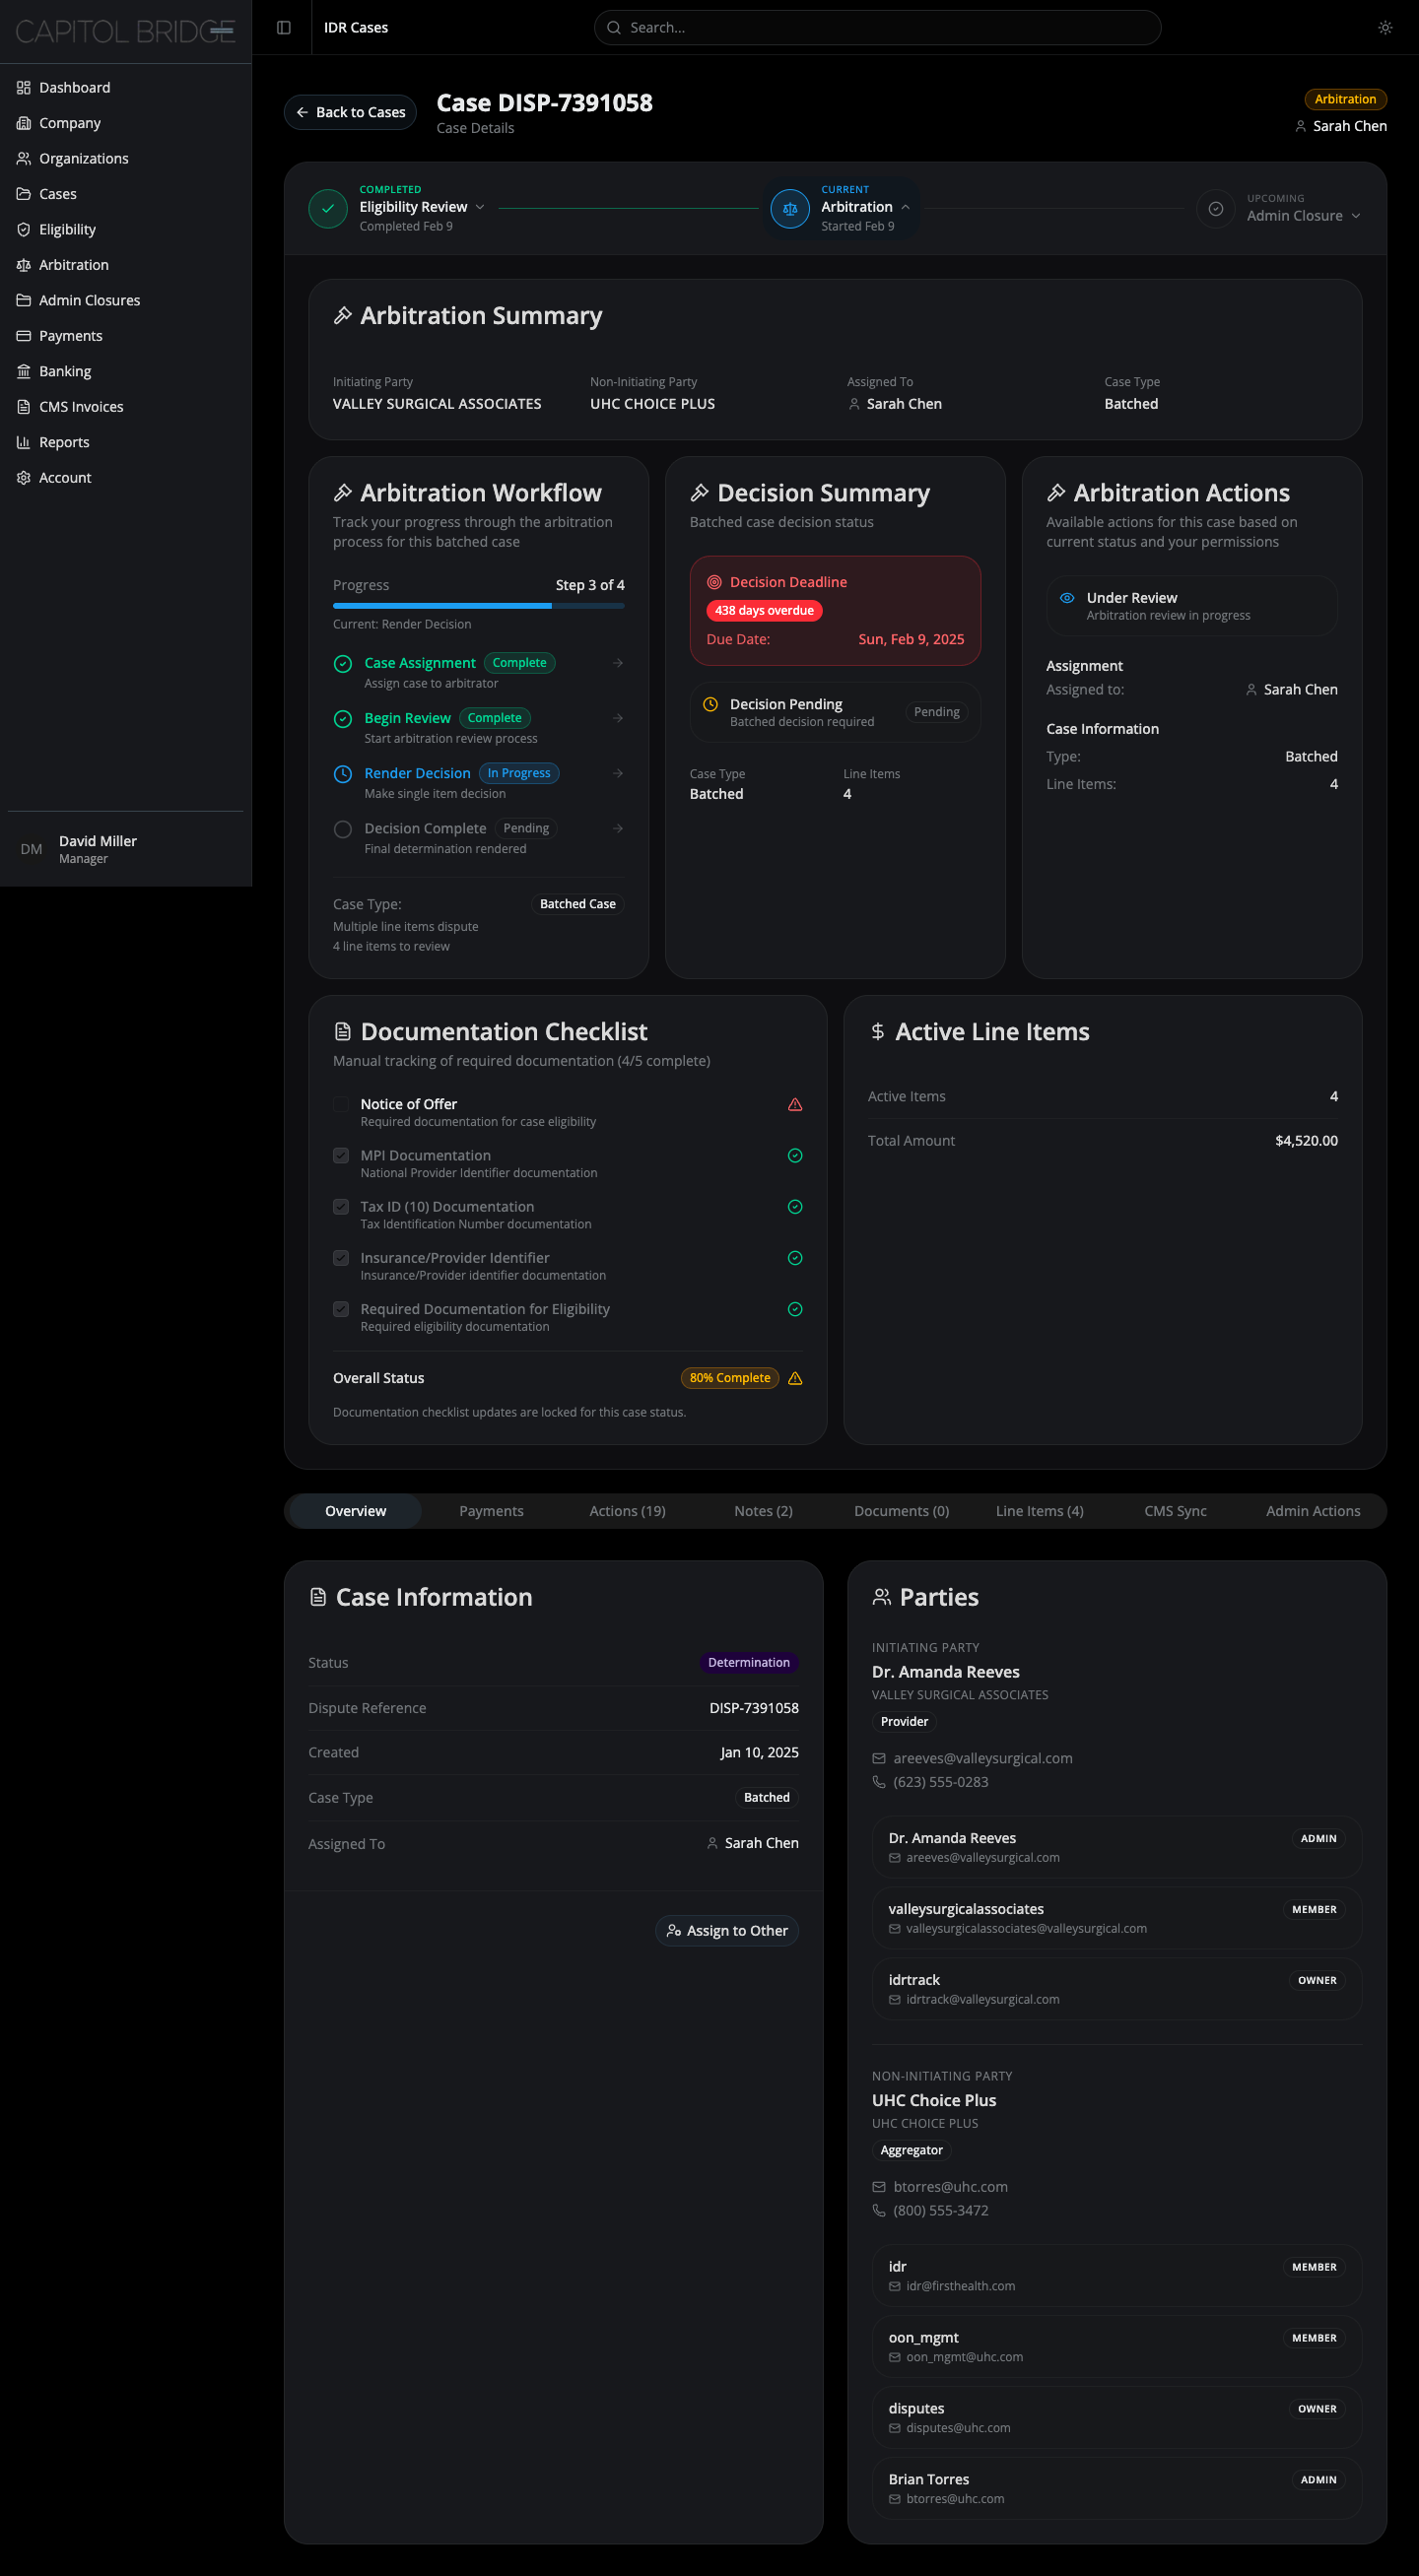Open the Documents (0) tab

tap(901, 1511)
